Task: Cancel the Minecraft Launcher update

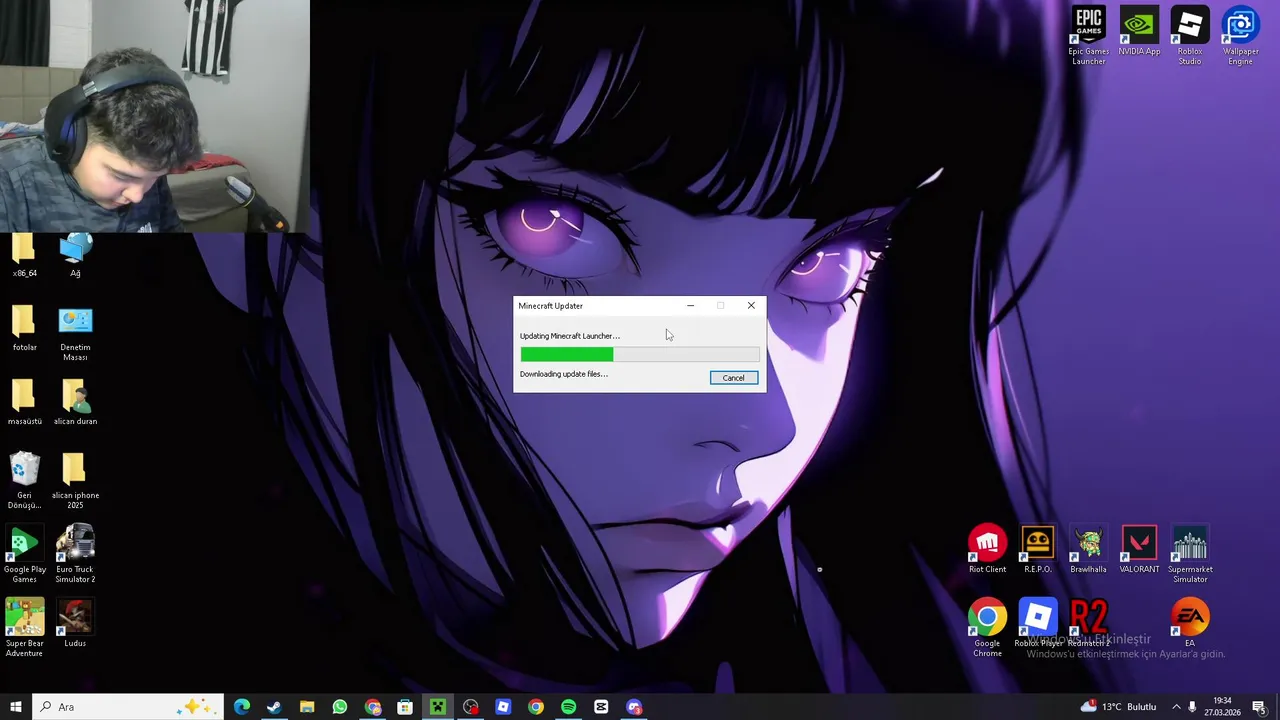Action: pyautogui.click(x=733, y=378)
